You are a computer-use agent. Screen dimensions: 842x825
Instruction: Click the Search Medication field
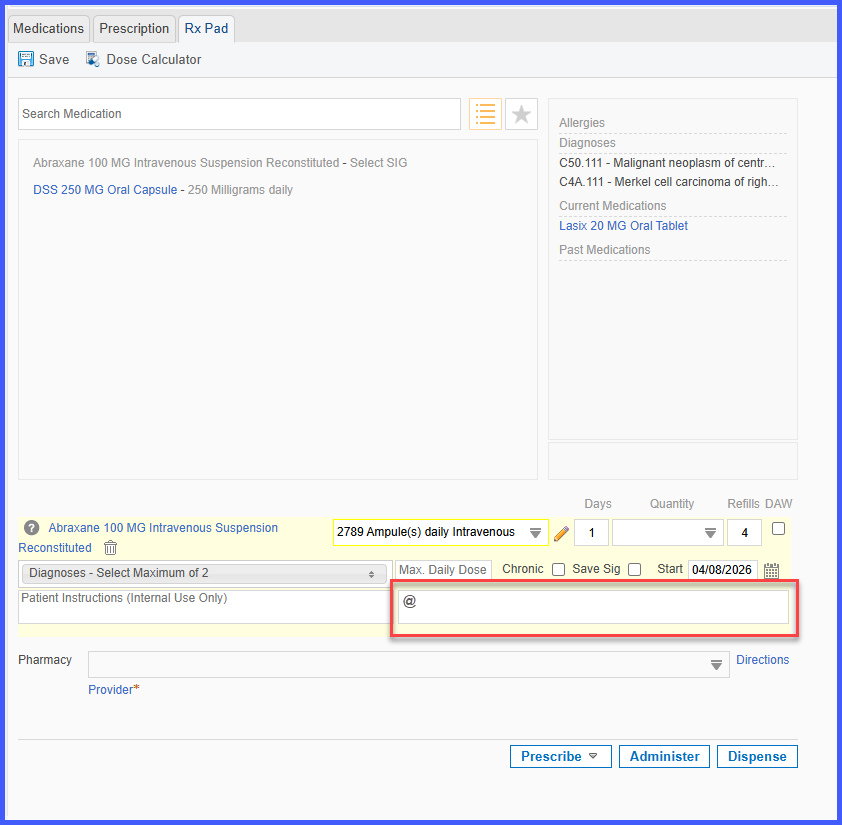coord(239,114)
